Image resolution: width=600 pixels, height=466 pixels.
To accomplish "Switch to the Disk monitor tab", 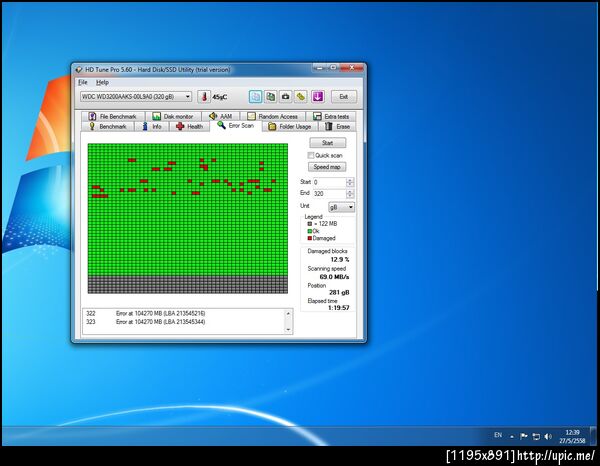I will pyautogui.click(x=173, y=116).
